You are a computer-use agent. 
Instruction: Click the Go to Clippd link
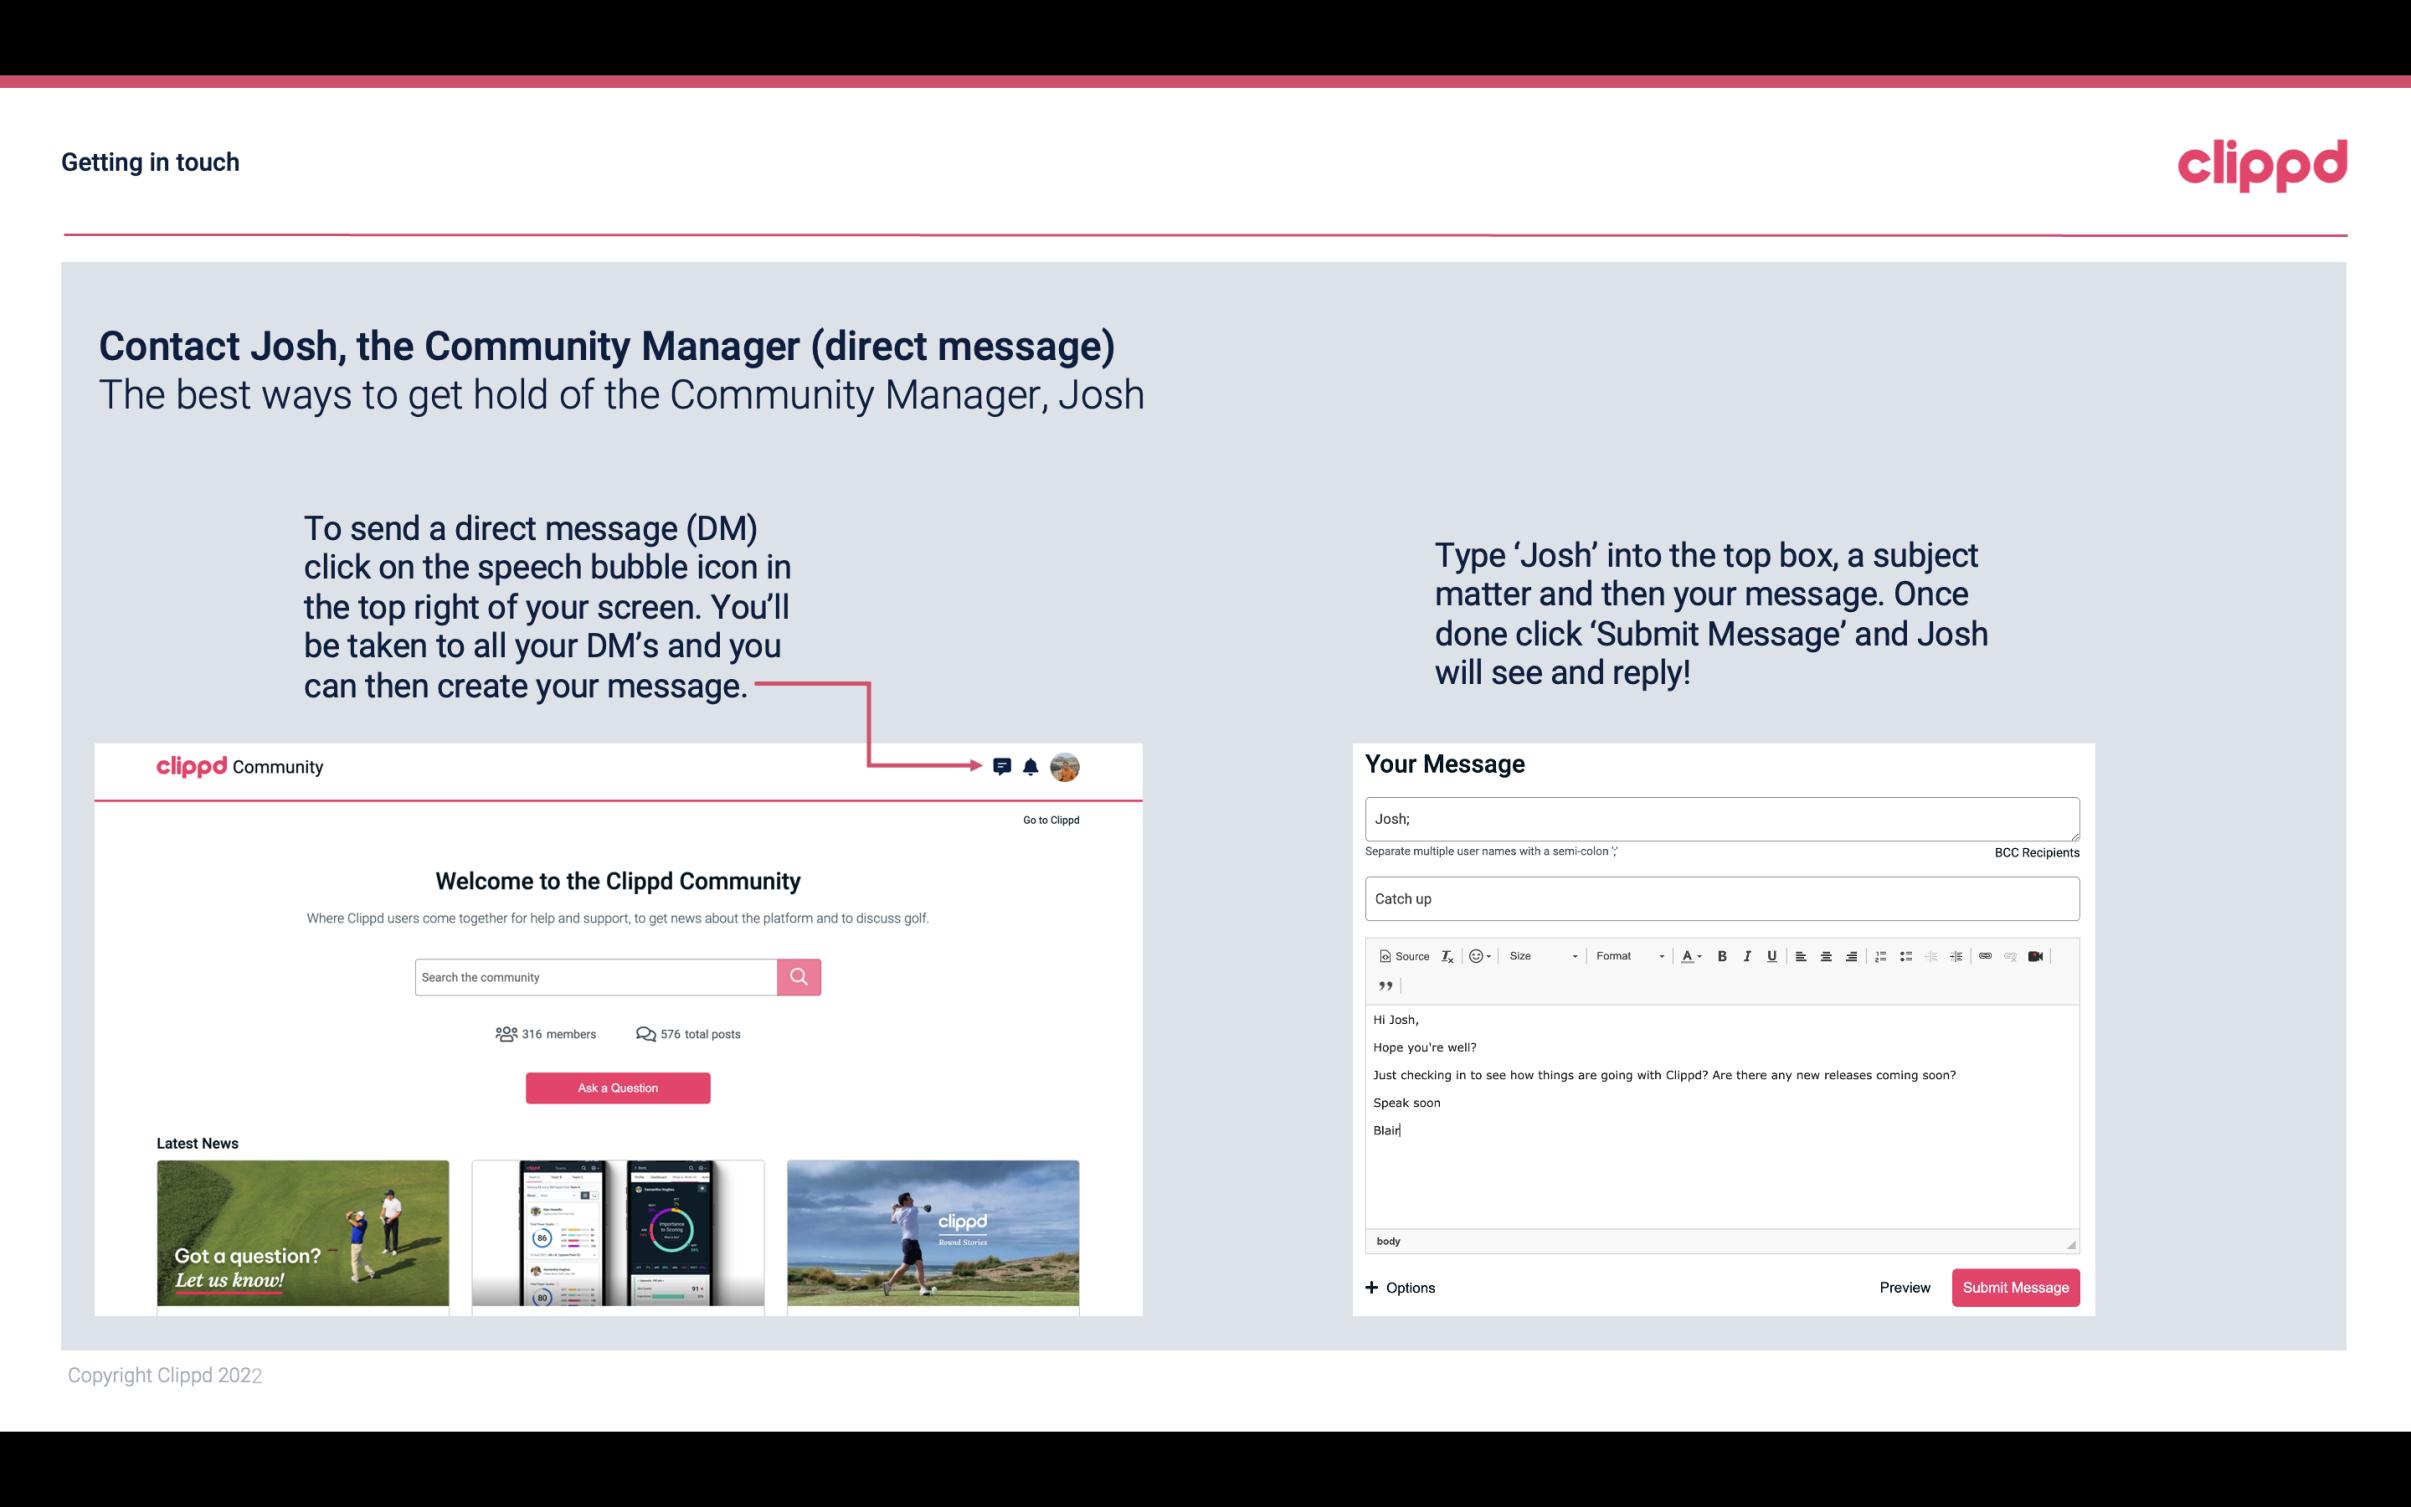(1050, 819)
